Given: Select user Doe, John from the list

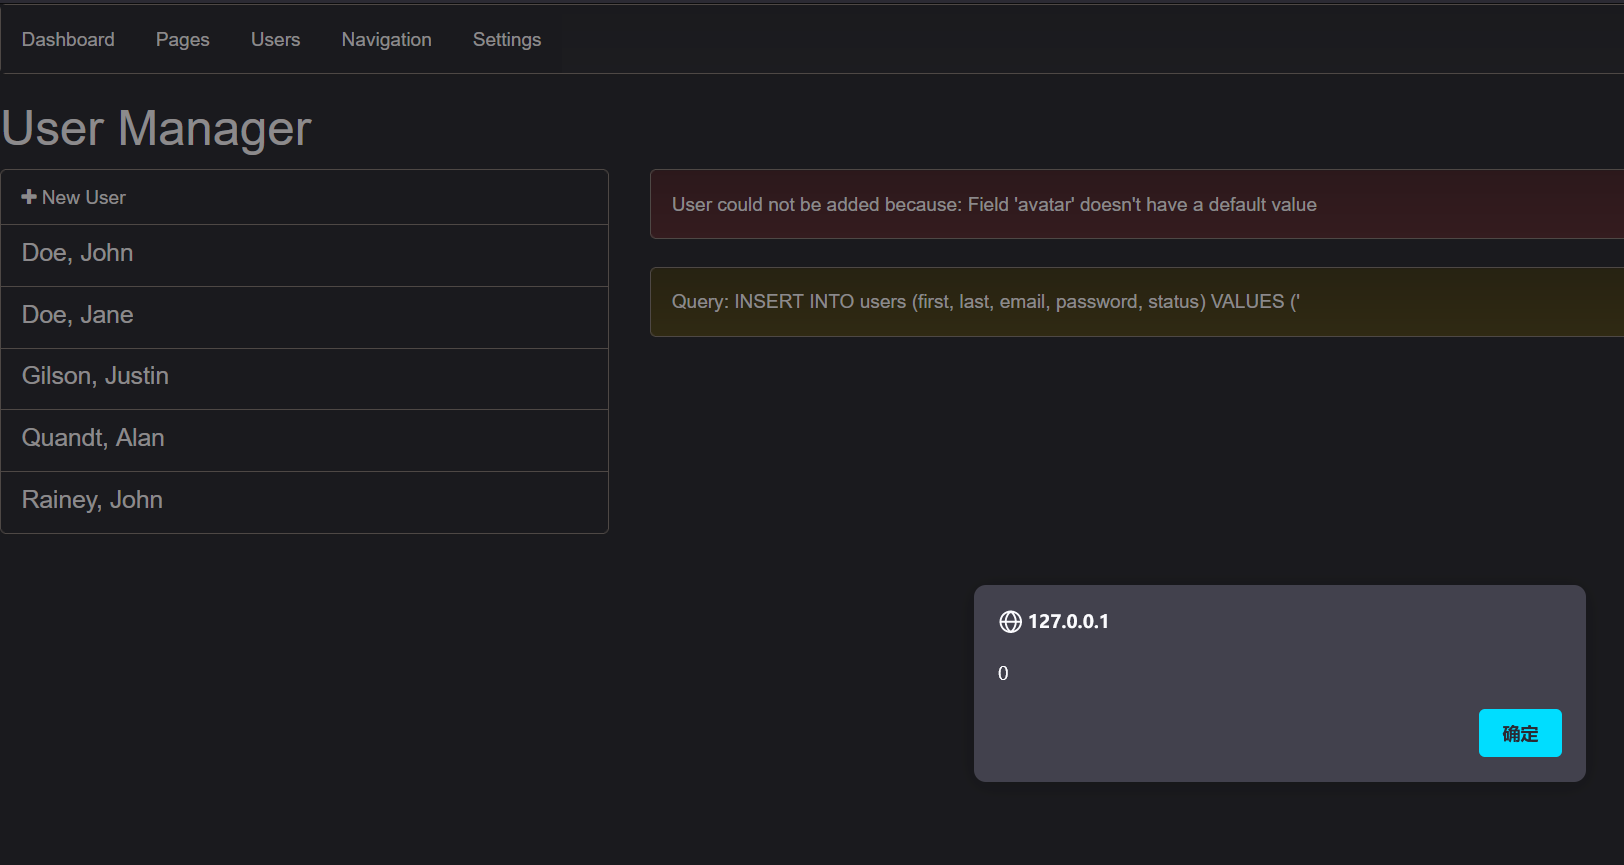Looking at the screenshot, I should tap(78, 253).
